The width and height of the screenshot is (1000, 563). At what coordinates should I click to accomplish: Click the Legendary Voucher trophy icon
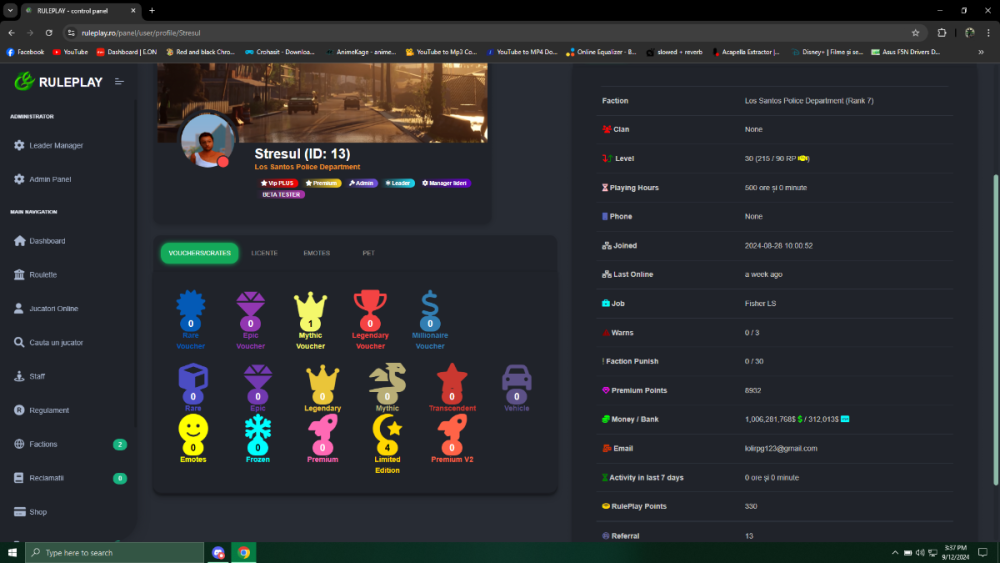pos(370,305)
